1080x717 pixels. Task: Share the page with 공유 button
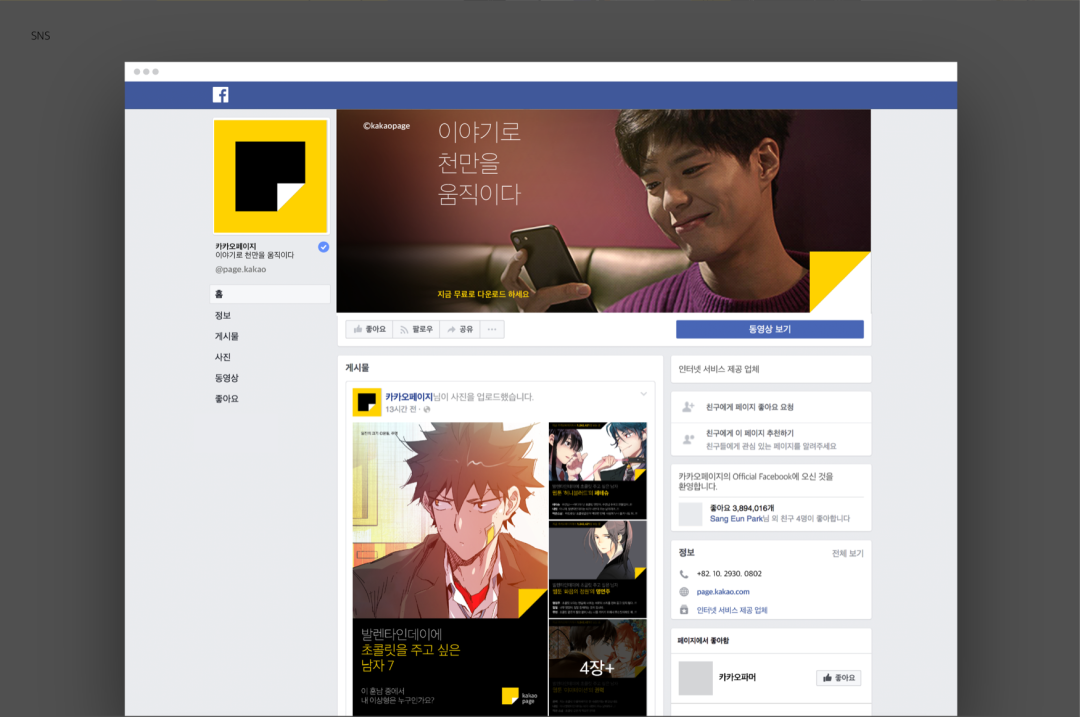pos(459,329)
